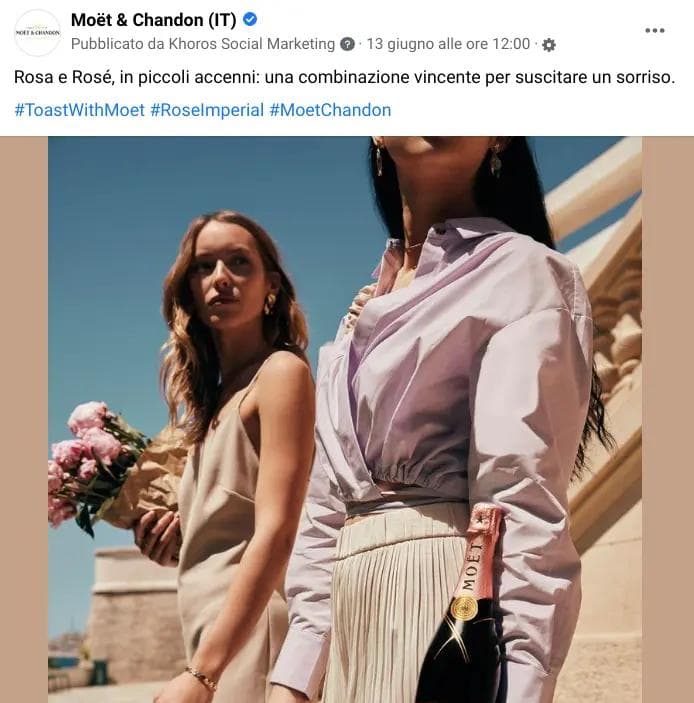Open the gear audience settings icon

point(549,45)
